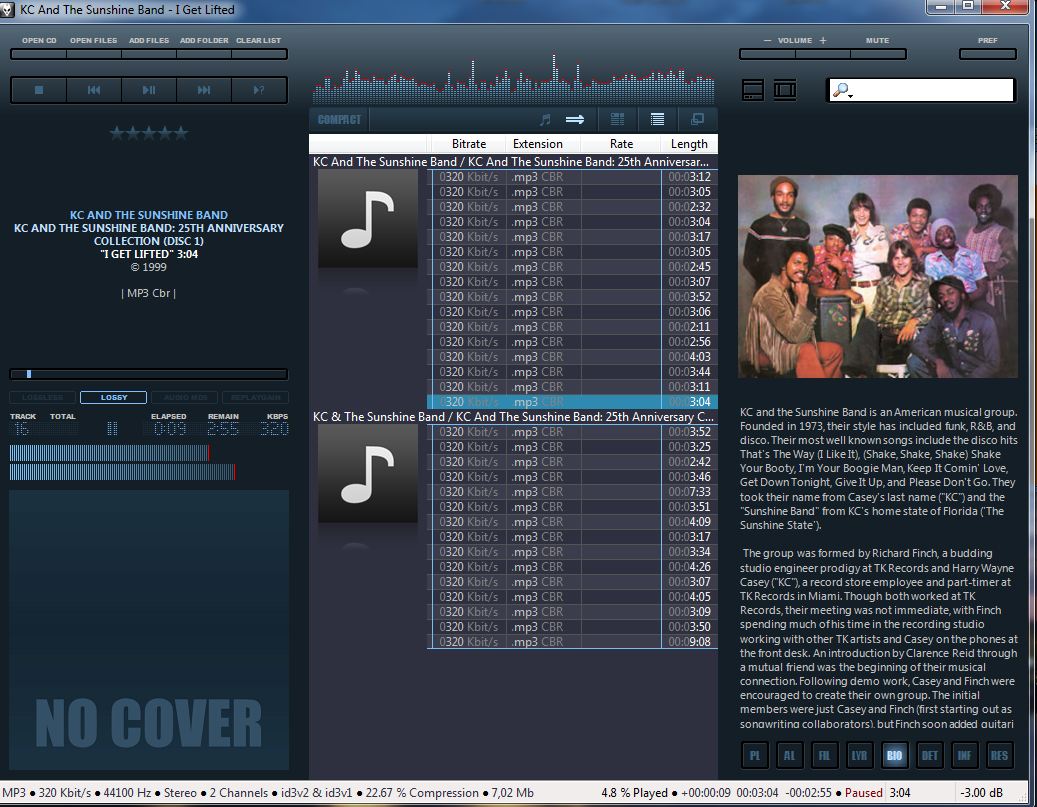This screenshot has width=1037, height=807.
Task: Click the app icon in the title bar
Action: [x=7, y=9]
